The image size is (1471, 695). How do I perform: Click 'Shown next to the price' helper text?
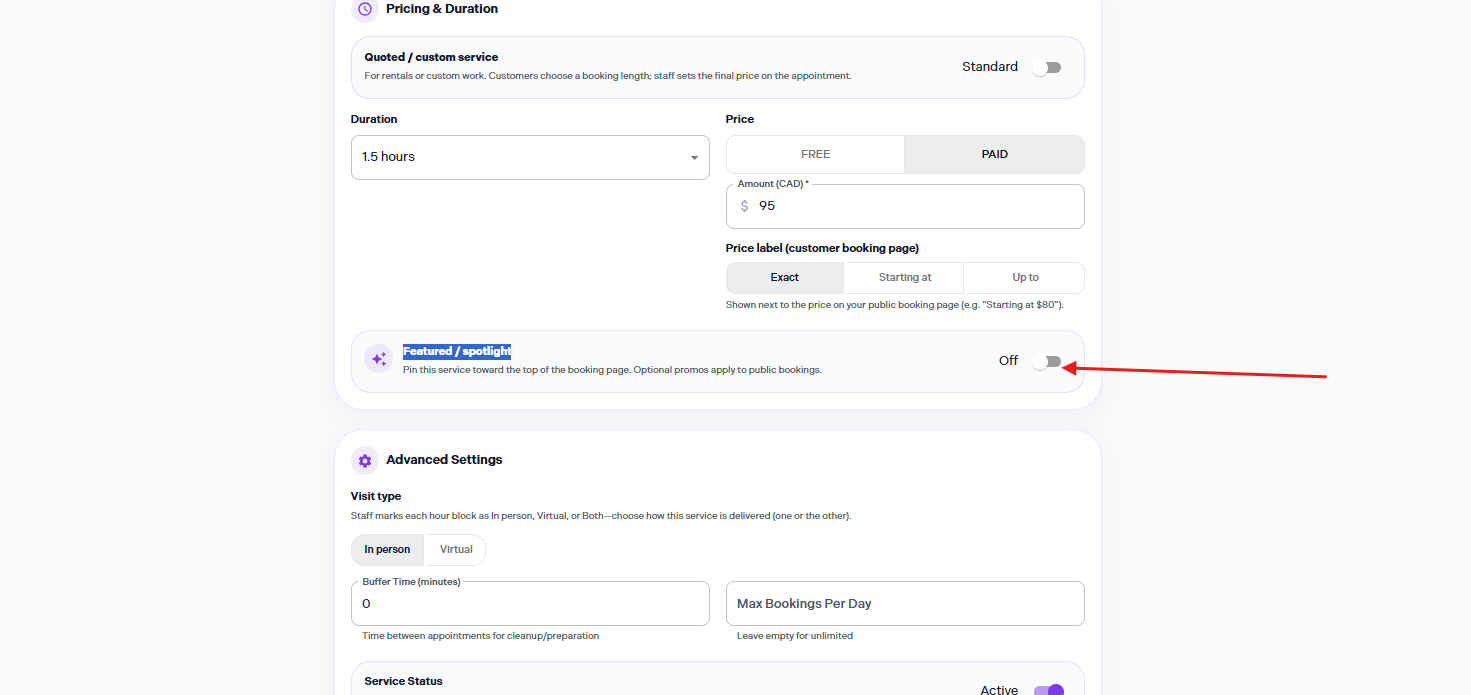coord(894,305)
